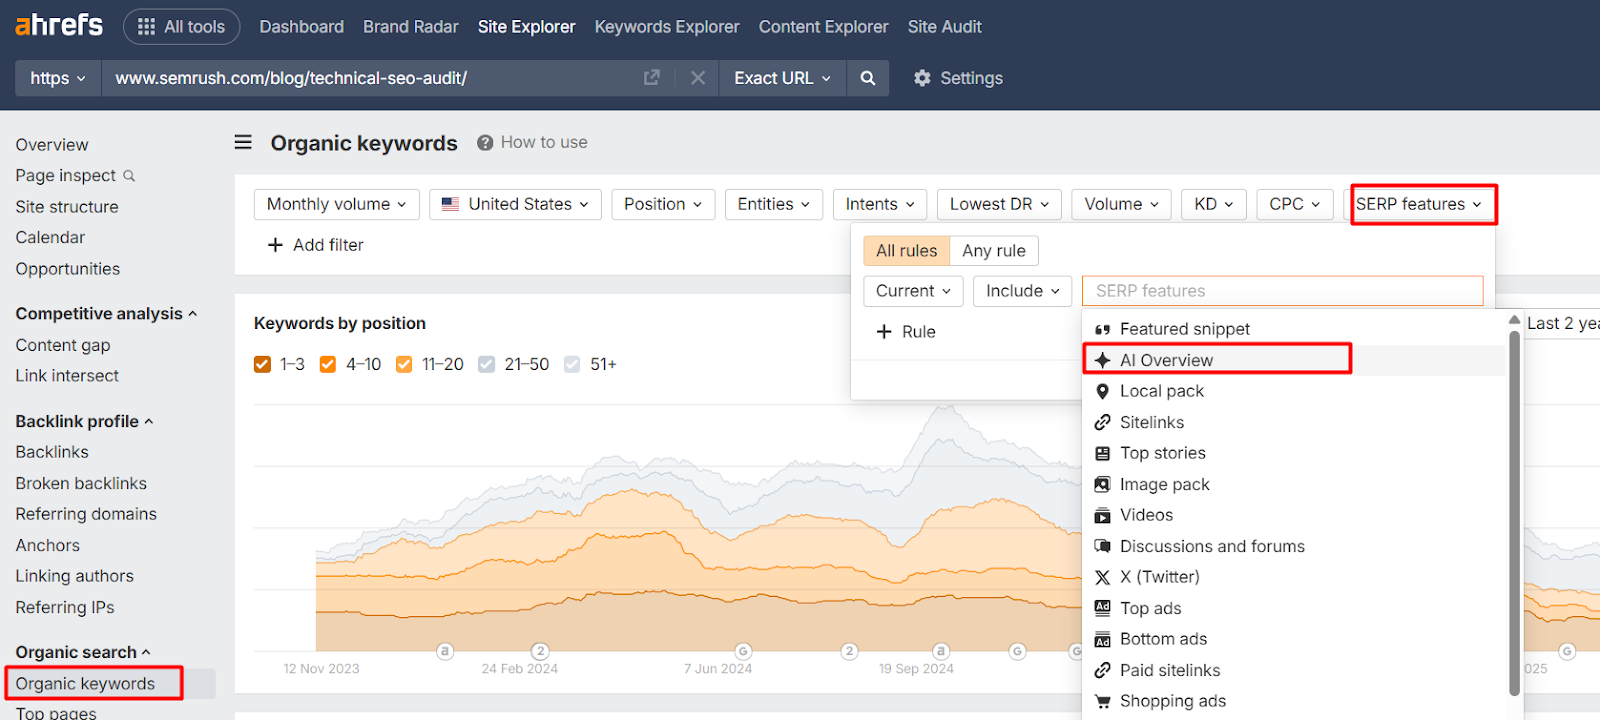The image size is (1600, 720).
Task: Click the Top ads icon
Action: (x=1102, y=608)
